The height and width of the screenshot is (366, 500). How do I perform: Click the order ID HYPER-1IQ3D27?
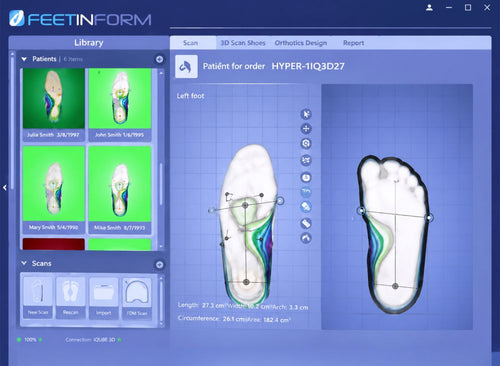coord(308,66)
